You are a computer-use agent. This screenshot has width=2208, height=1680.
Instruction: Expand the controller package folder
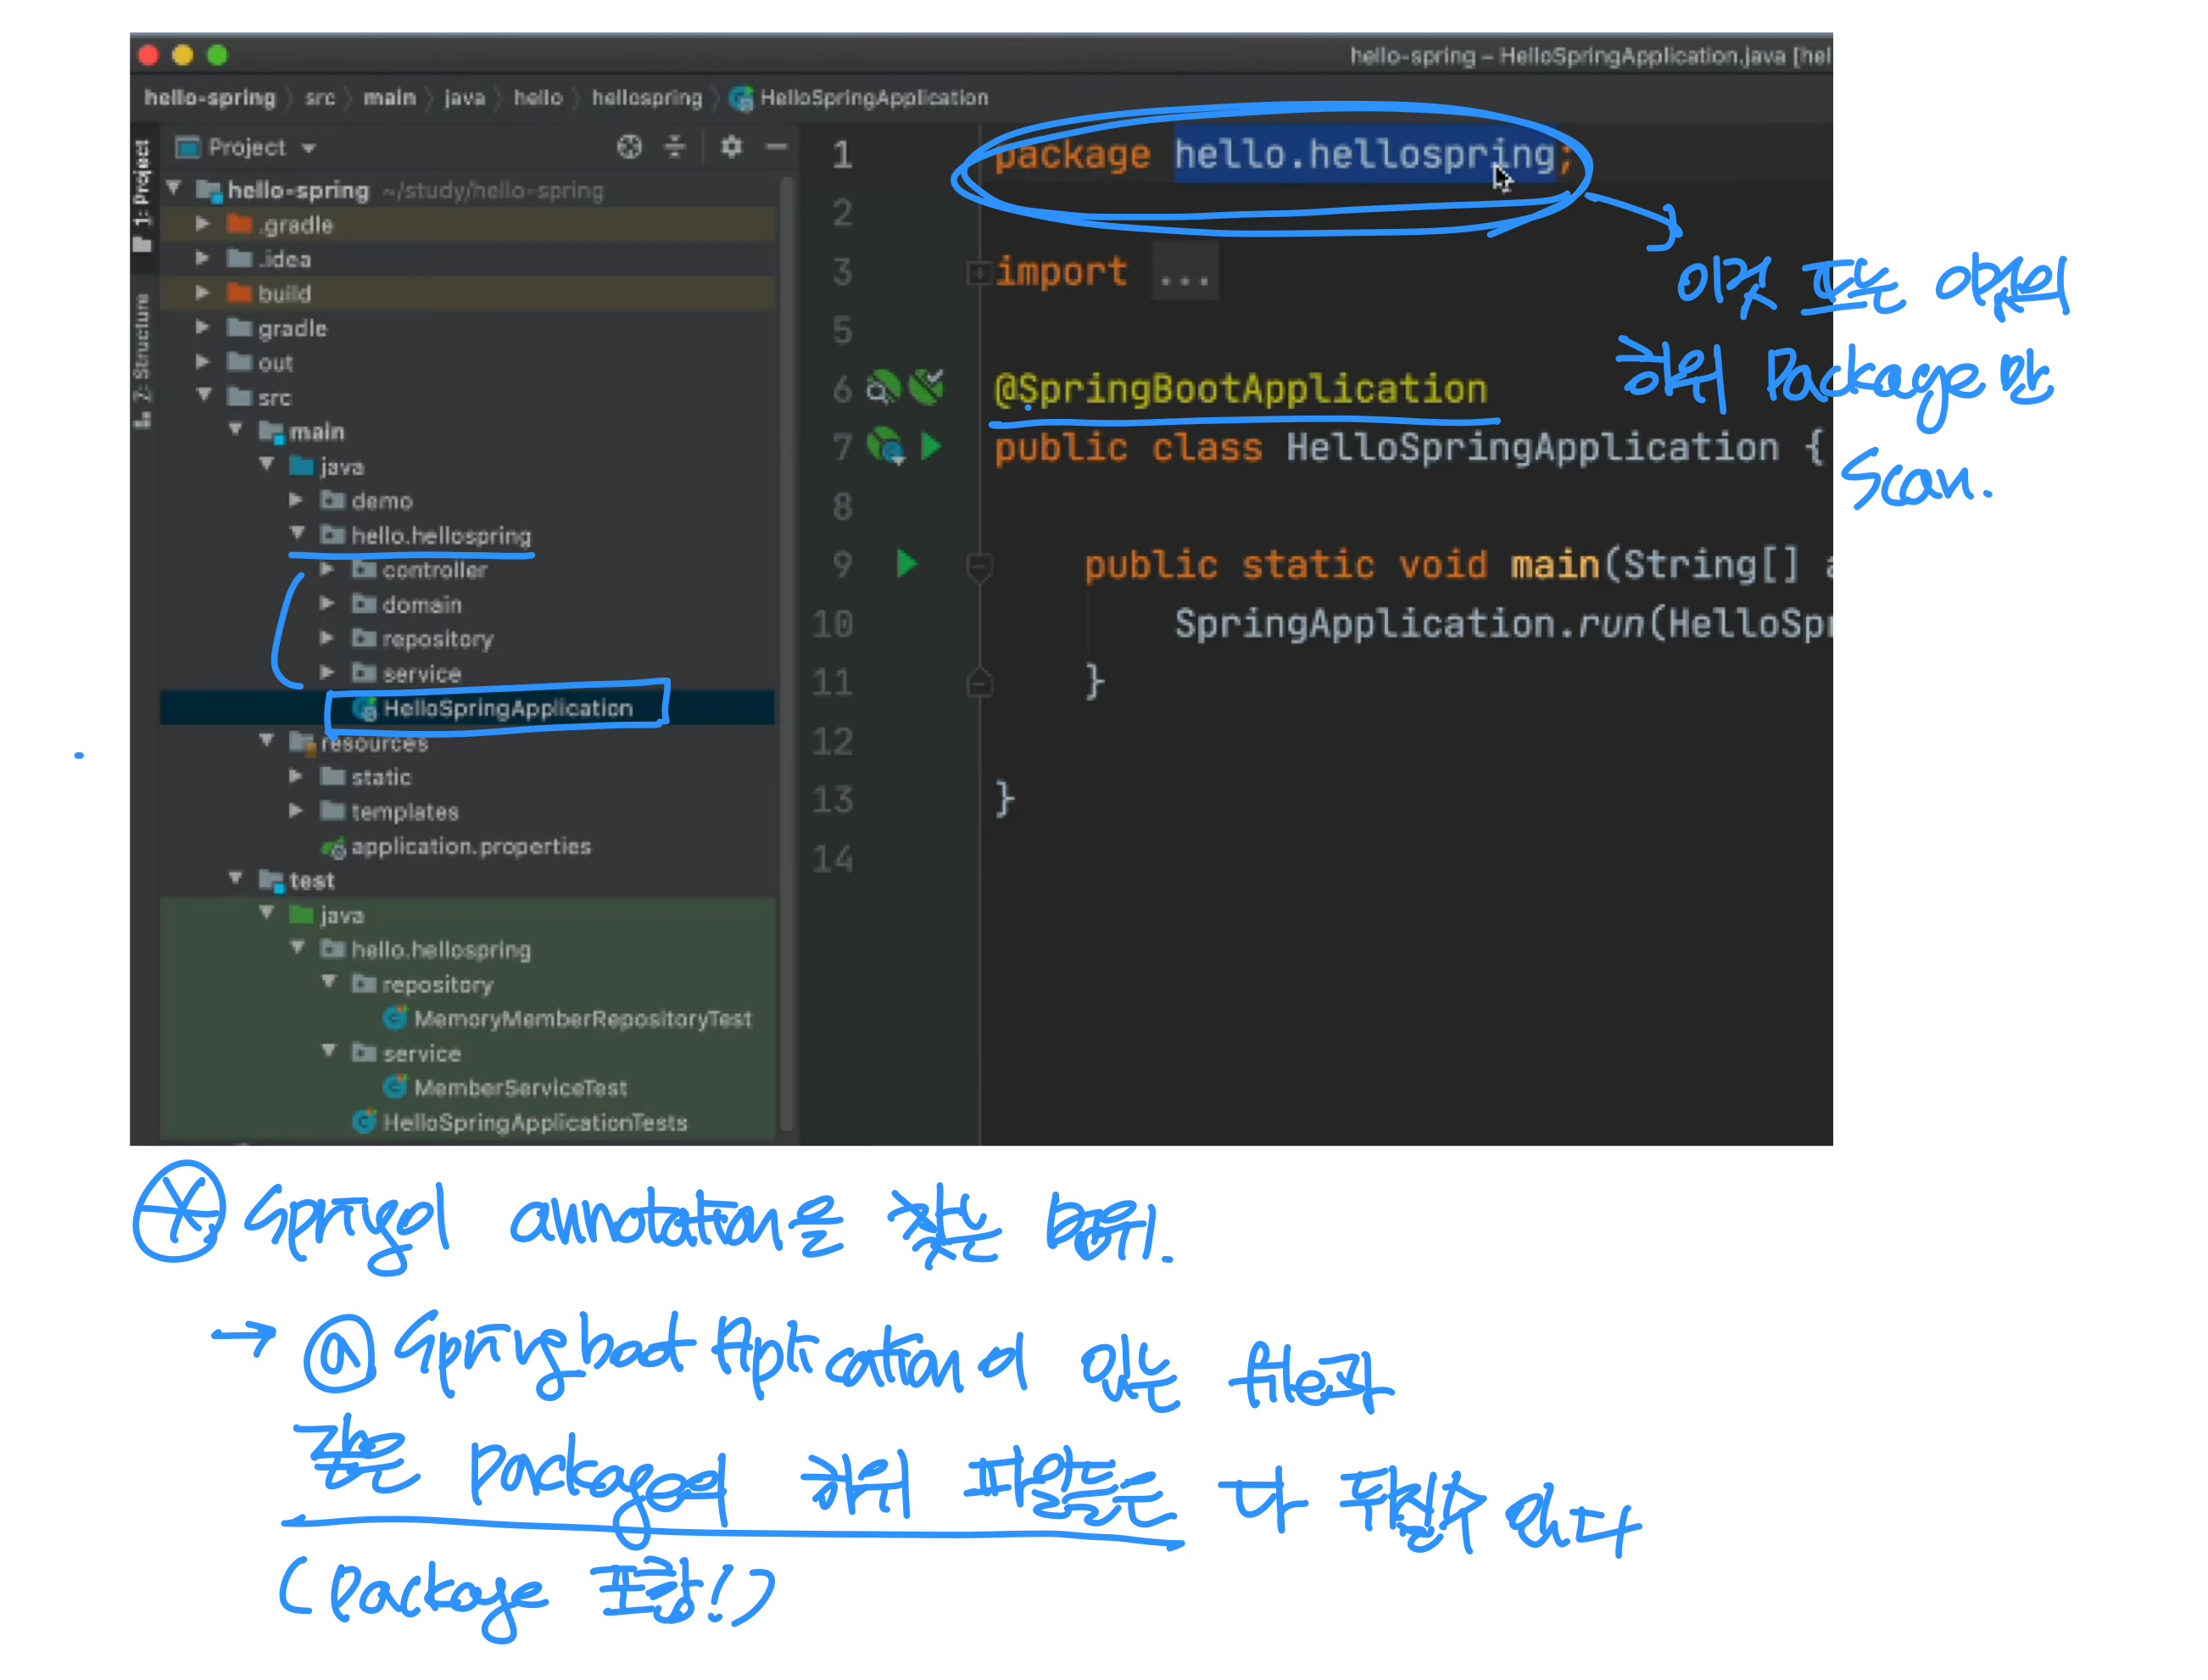pos(327,569)
